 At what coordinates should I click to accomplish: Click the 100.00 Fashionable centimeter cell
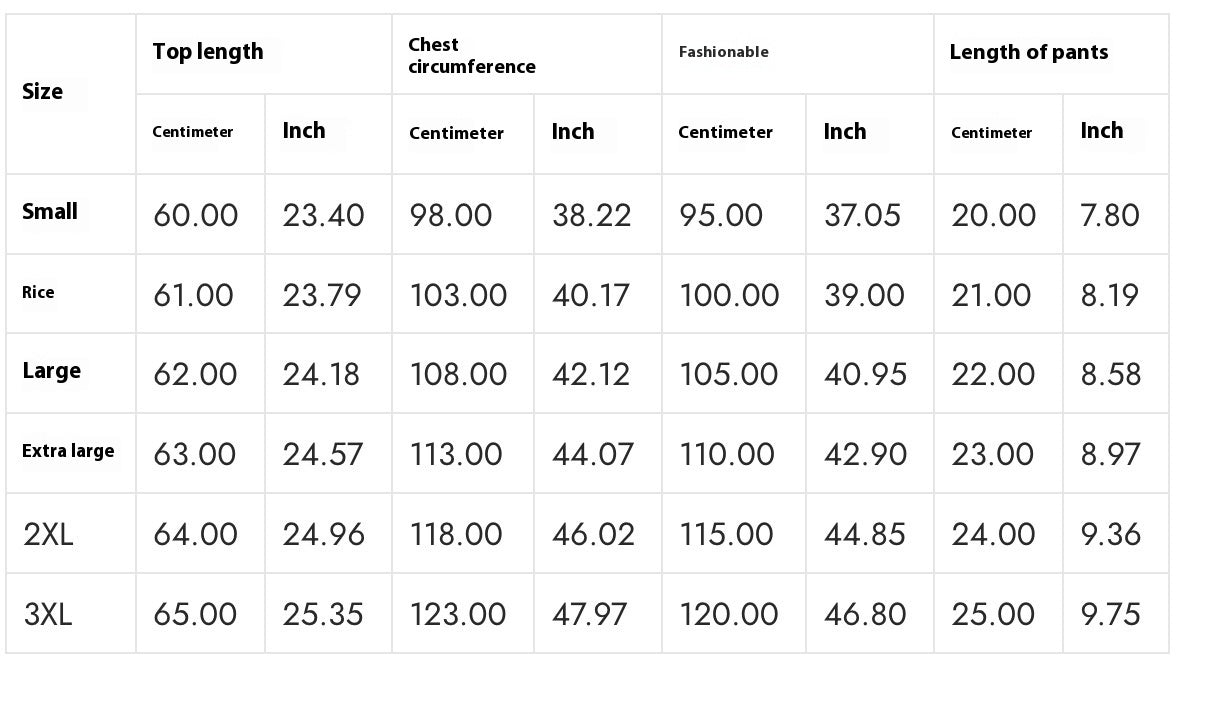click(x=728, y=295)
